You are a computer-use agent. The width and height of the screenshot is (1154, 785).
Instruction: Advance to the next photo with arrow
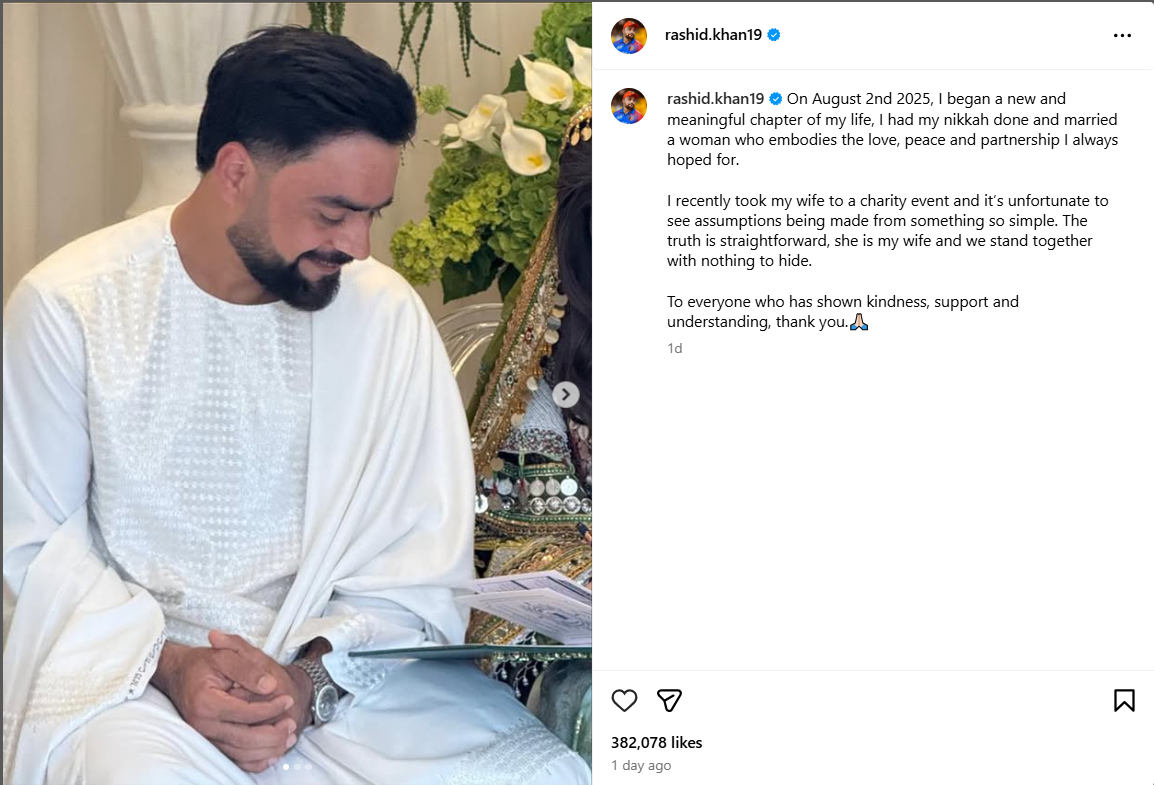pyautogui.click(x=565, y=395)
